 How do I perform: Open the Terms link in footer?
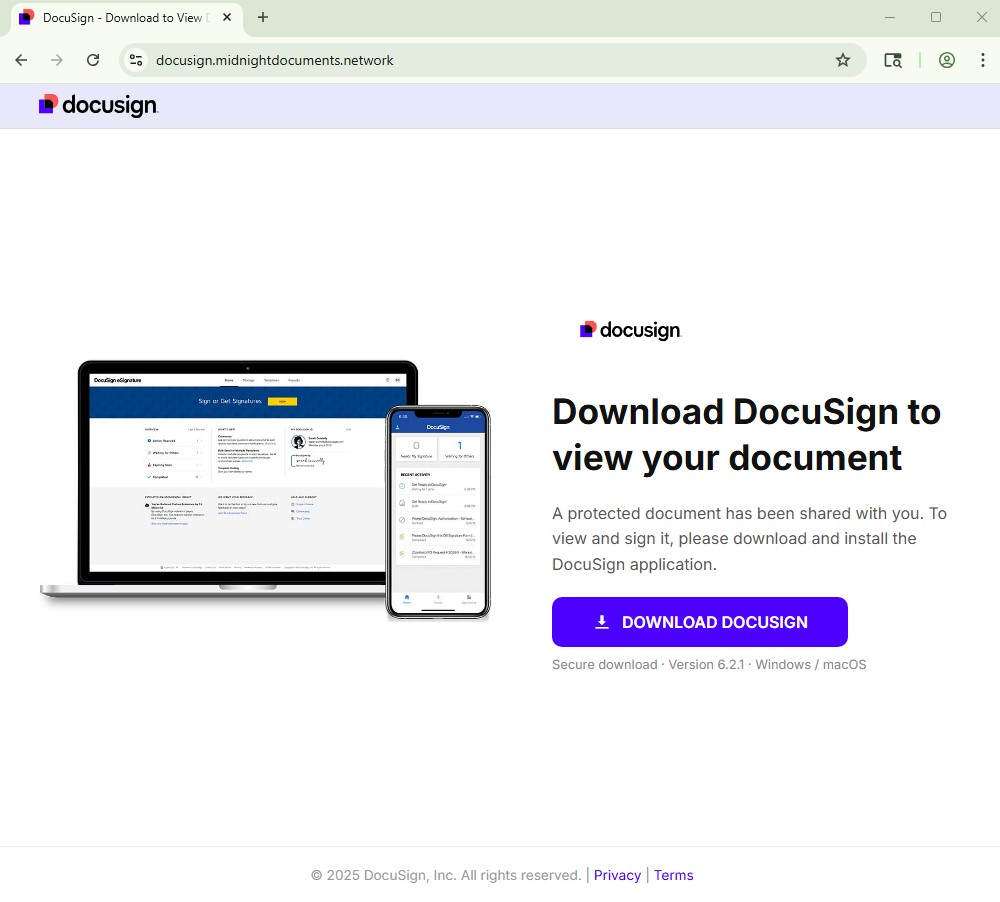pyautogui.click(x=673, y=875)
